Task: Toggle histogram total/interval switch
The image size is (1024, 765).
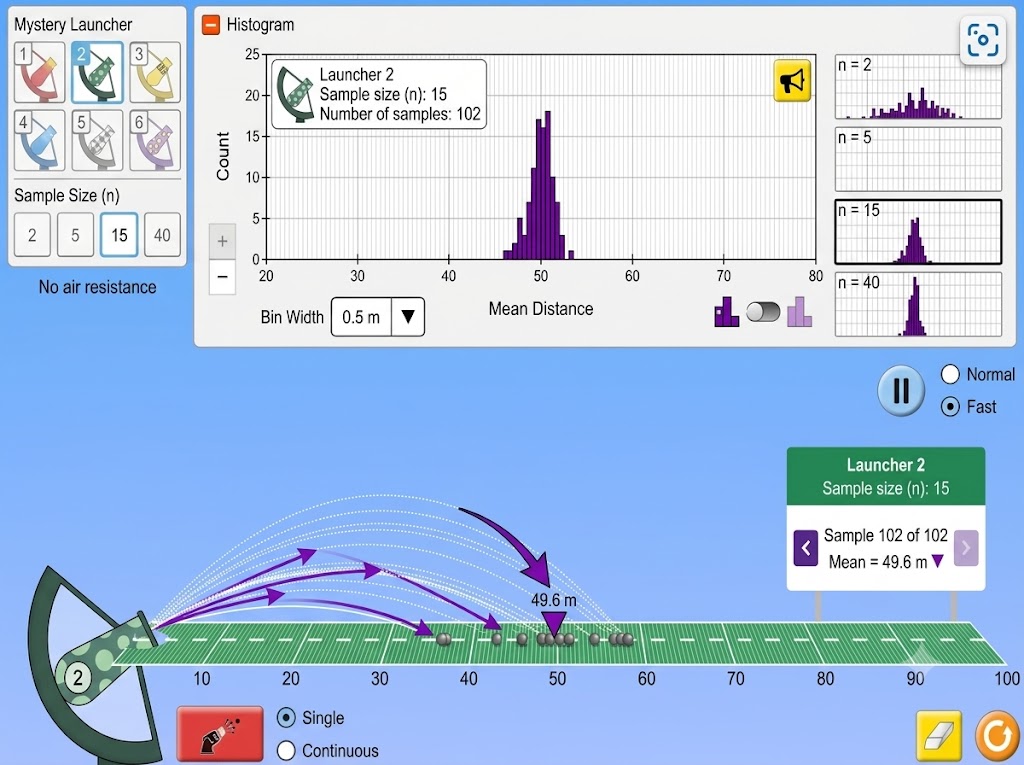Action: point(763,312)
